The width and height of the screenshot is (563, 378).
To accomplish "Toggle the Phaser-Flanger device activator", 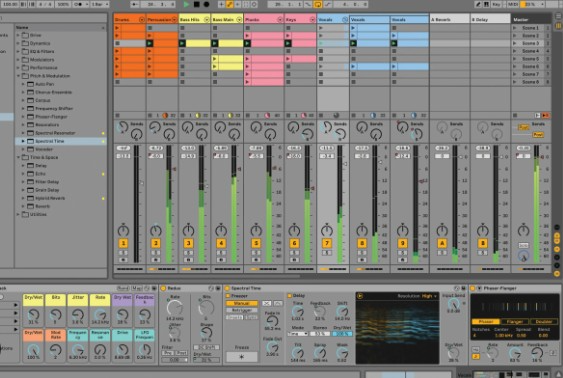I will 473,288.
